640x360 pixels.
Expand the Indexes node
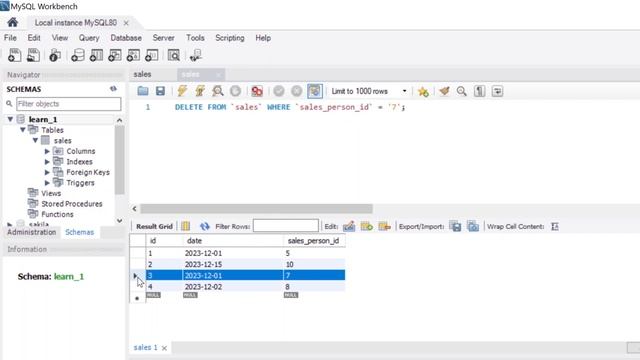point(47,162)
